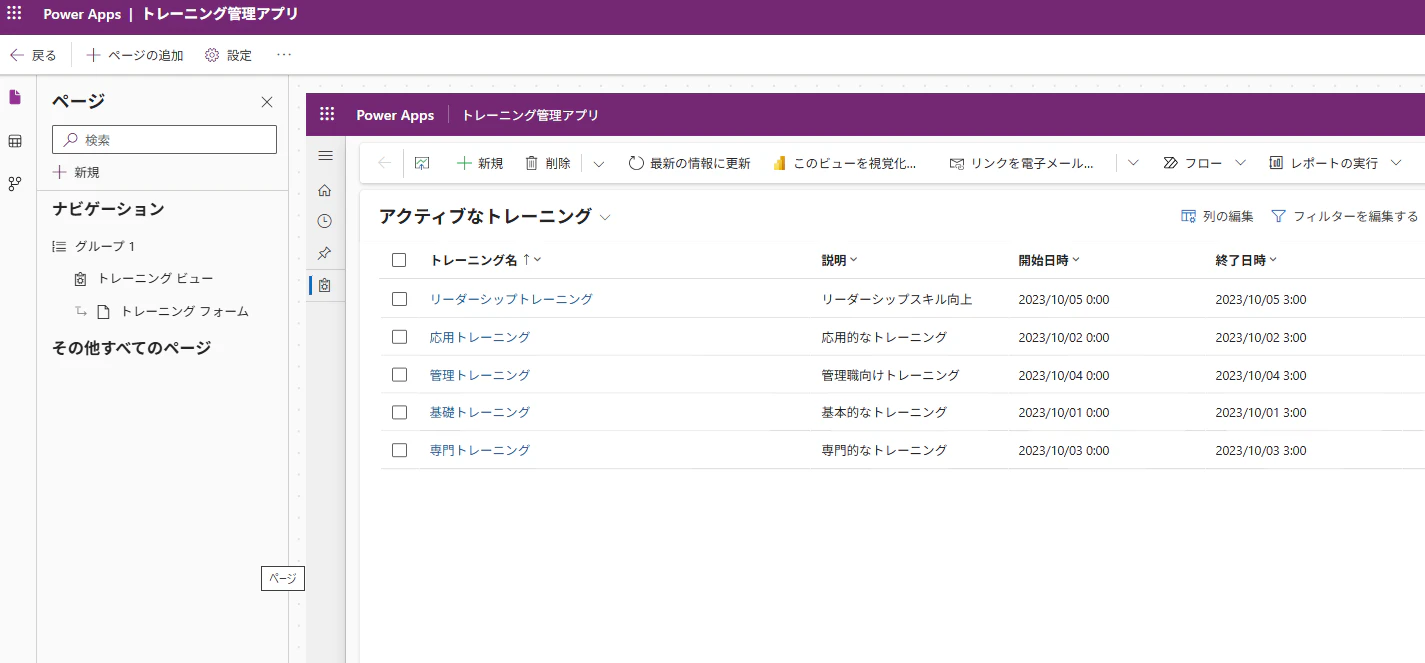Expand the レポートの実行 dropdown
The height and width of the screenshot is (663, 1425).
(x=1396, y=163)
